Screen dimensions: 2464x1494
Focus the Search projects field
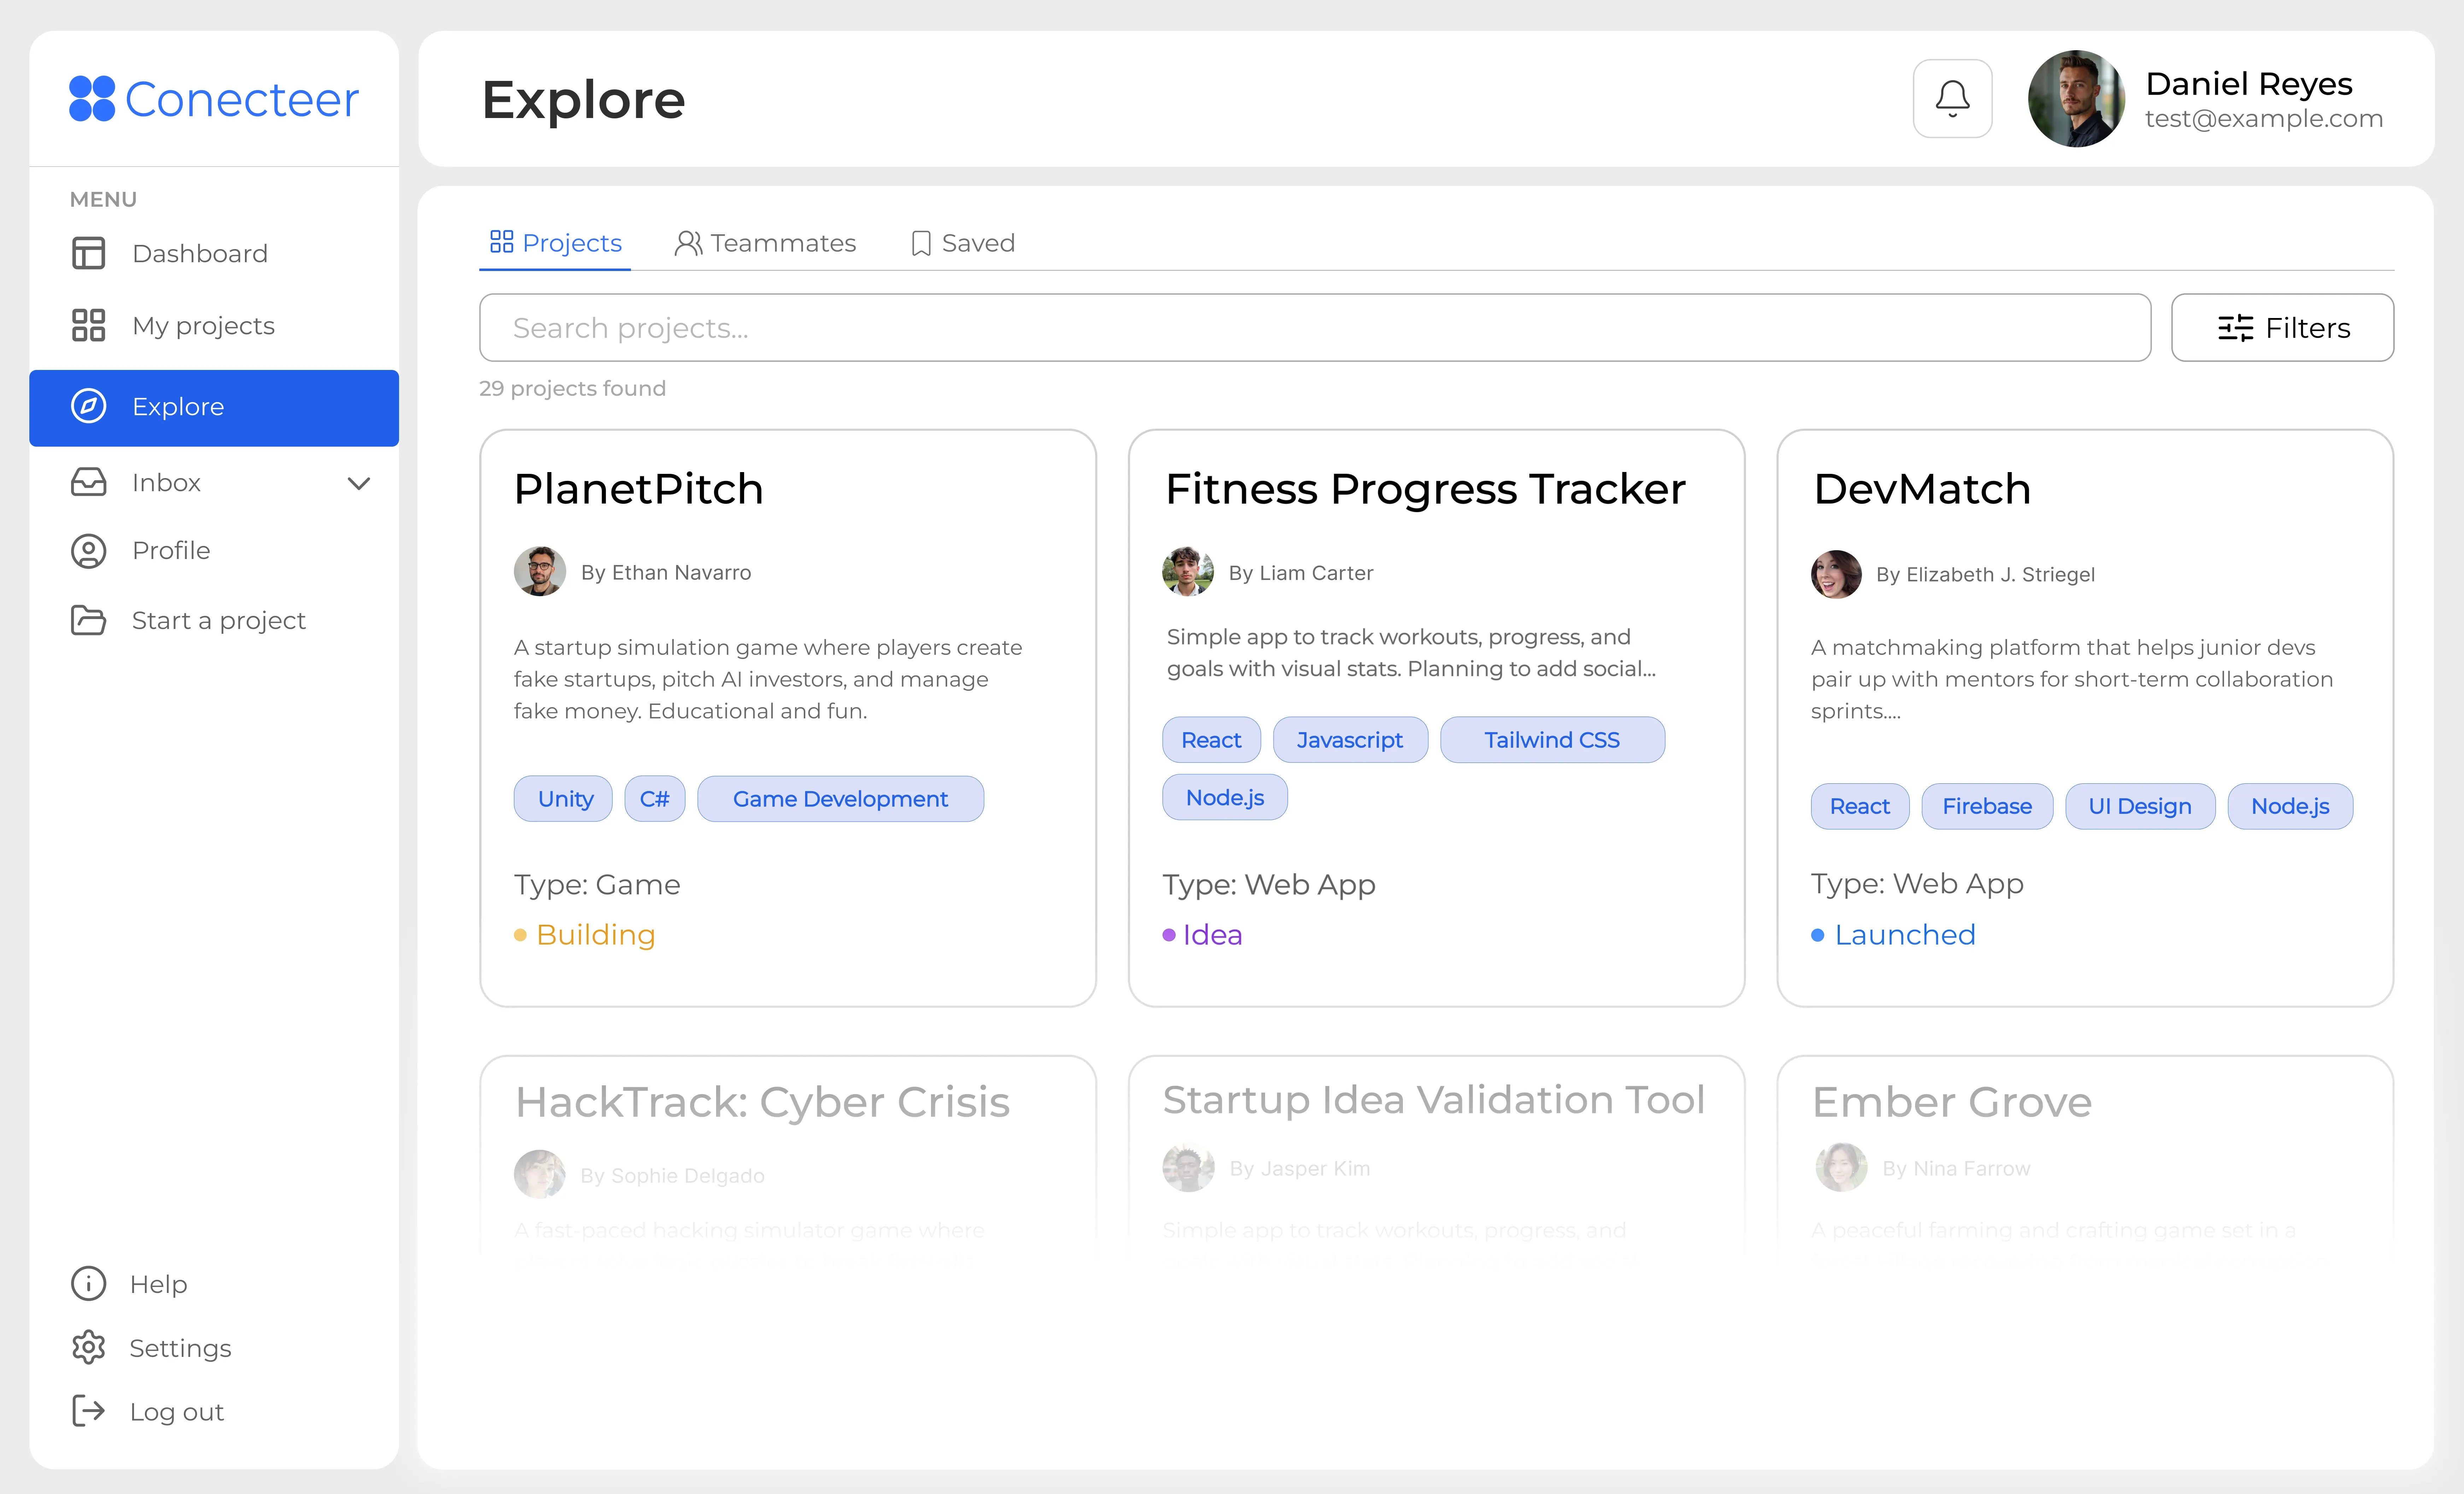click(x=1315, y=328)
